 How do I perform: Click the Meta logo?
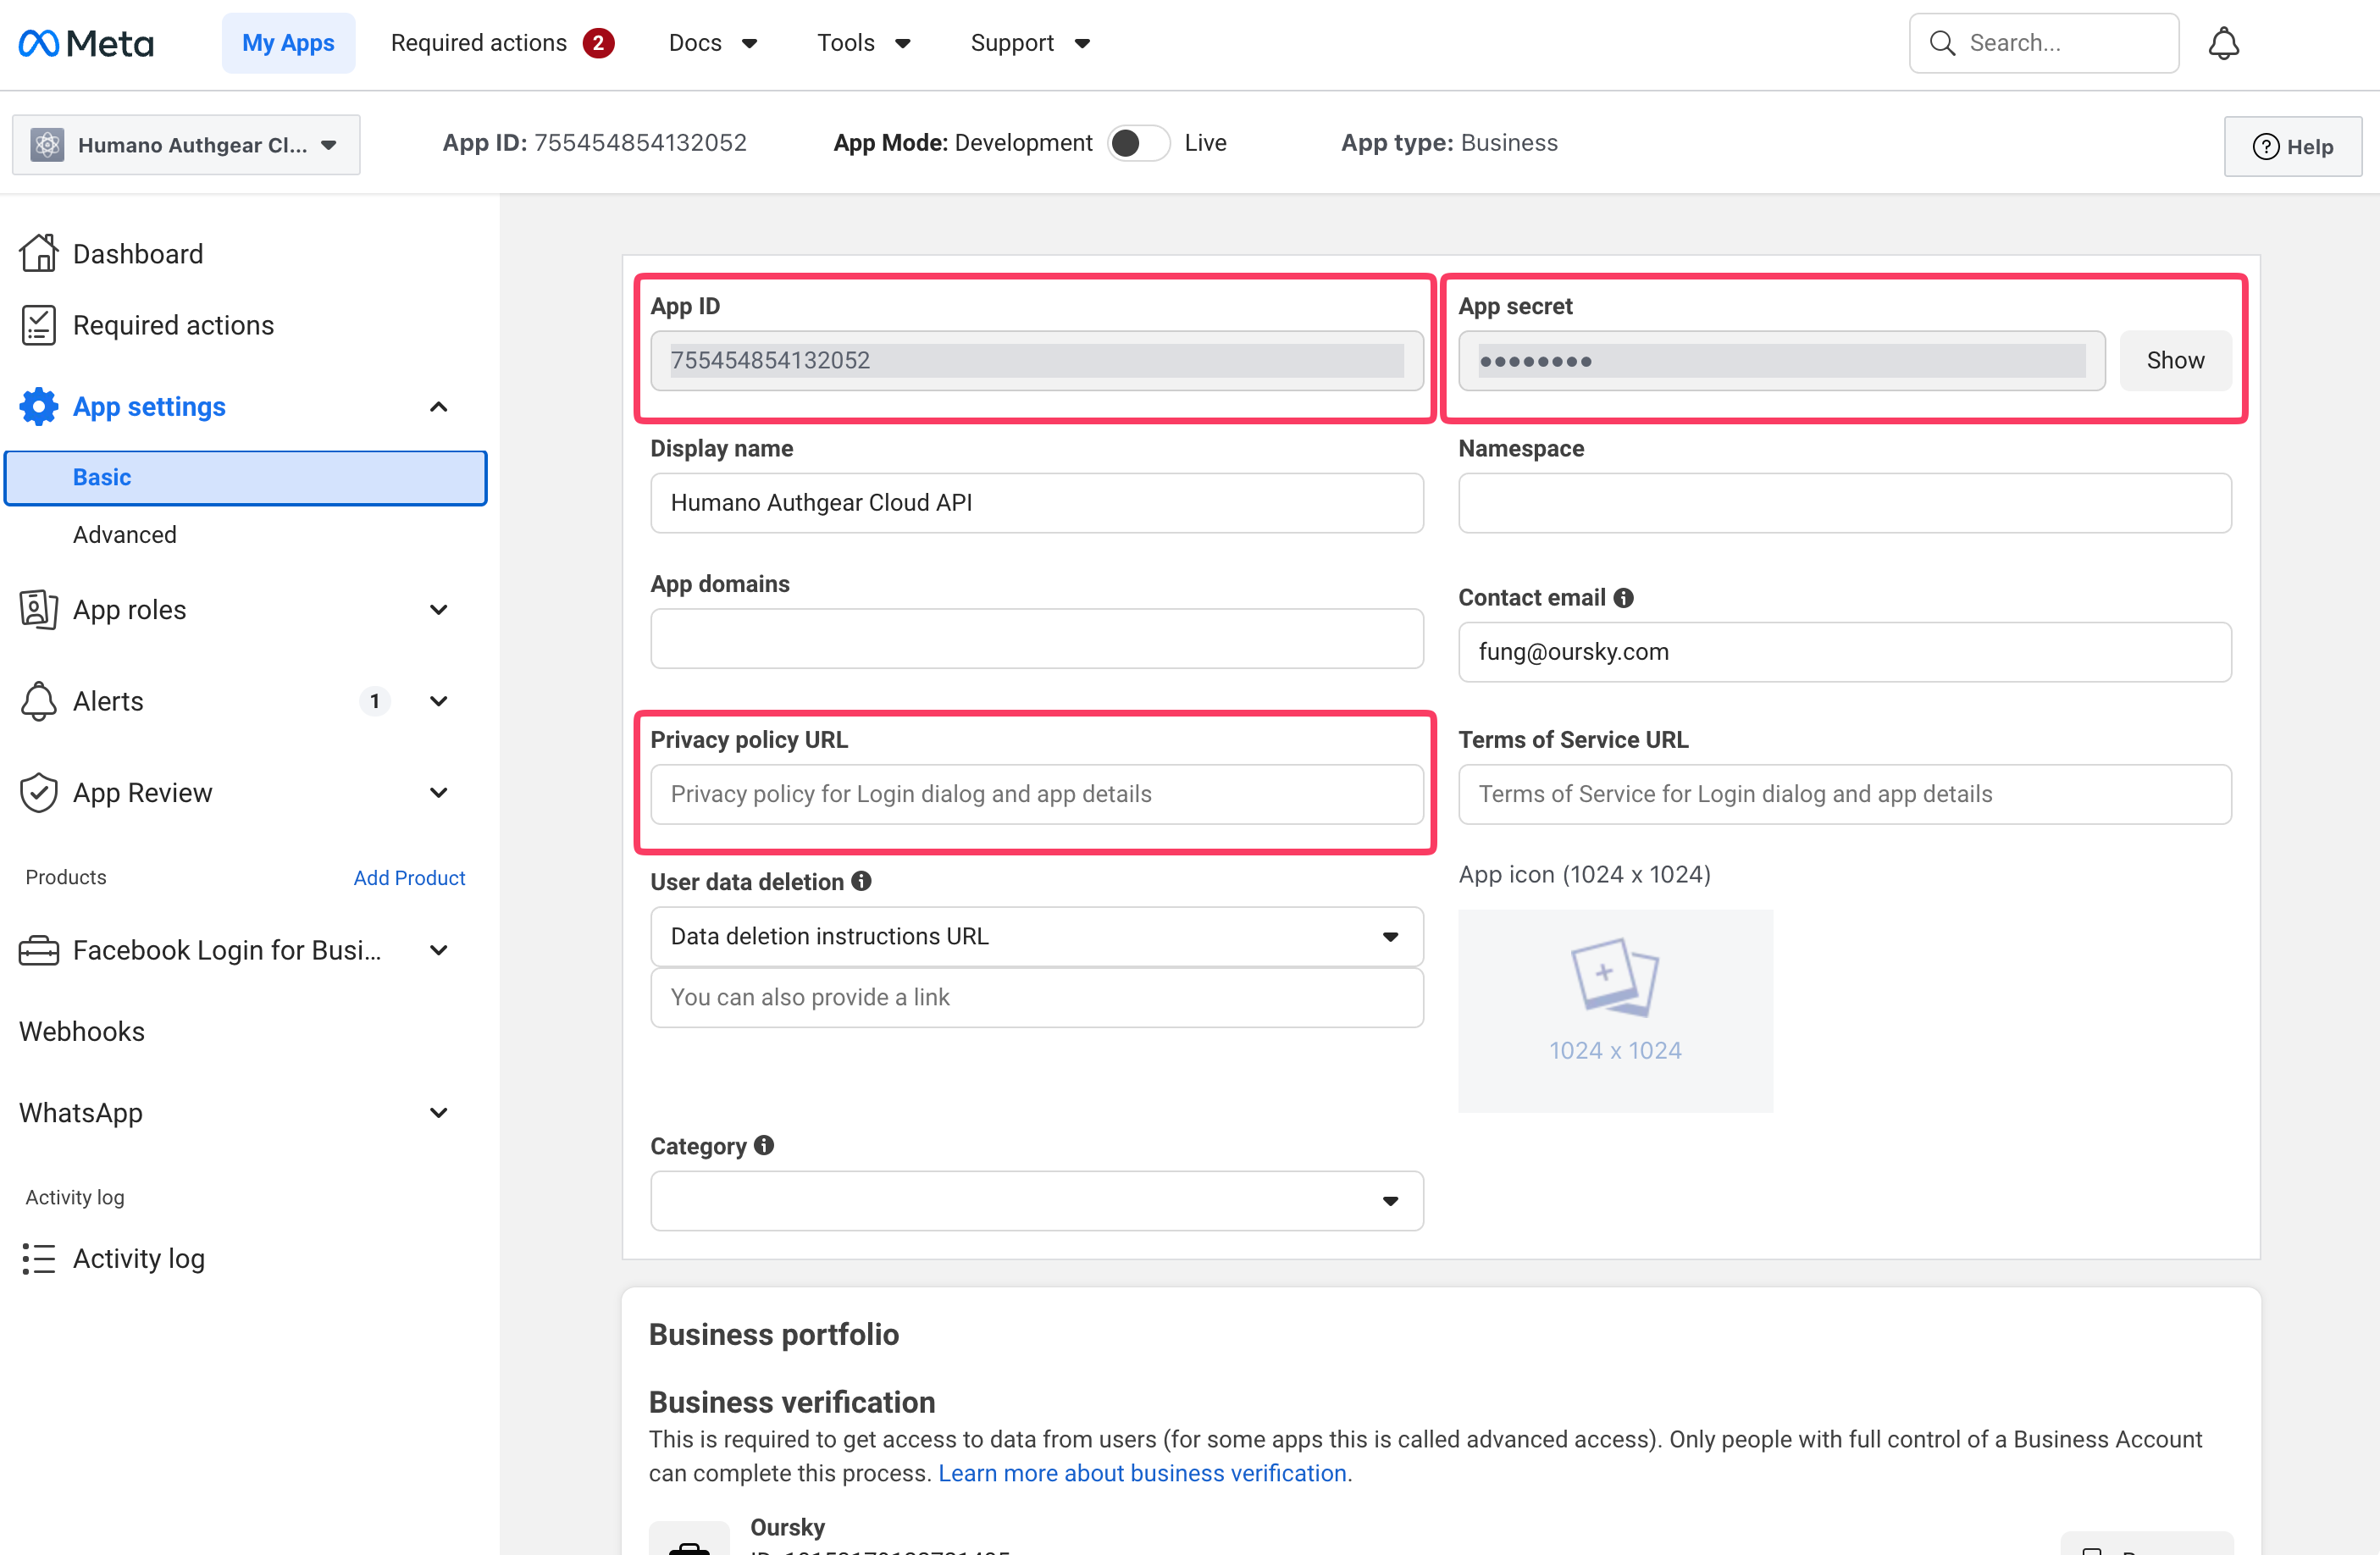tap(86, 43)
